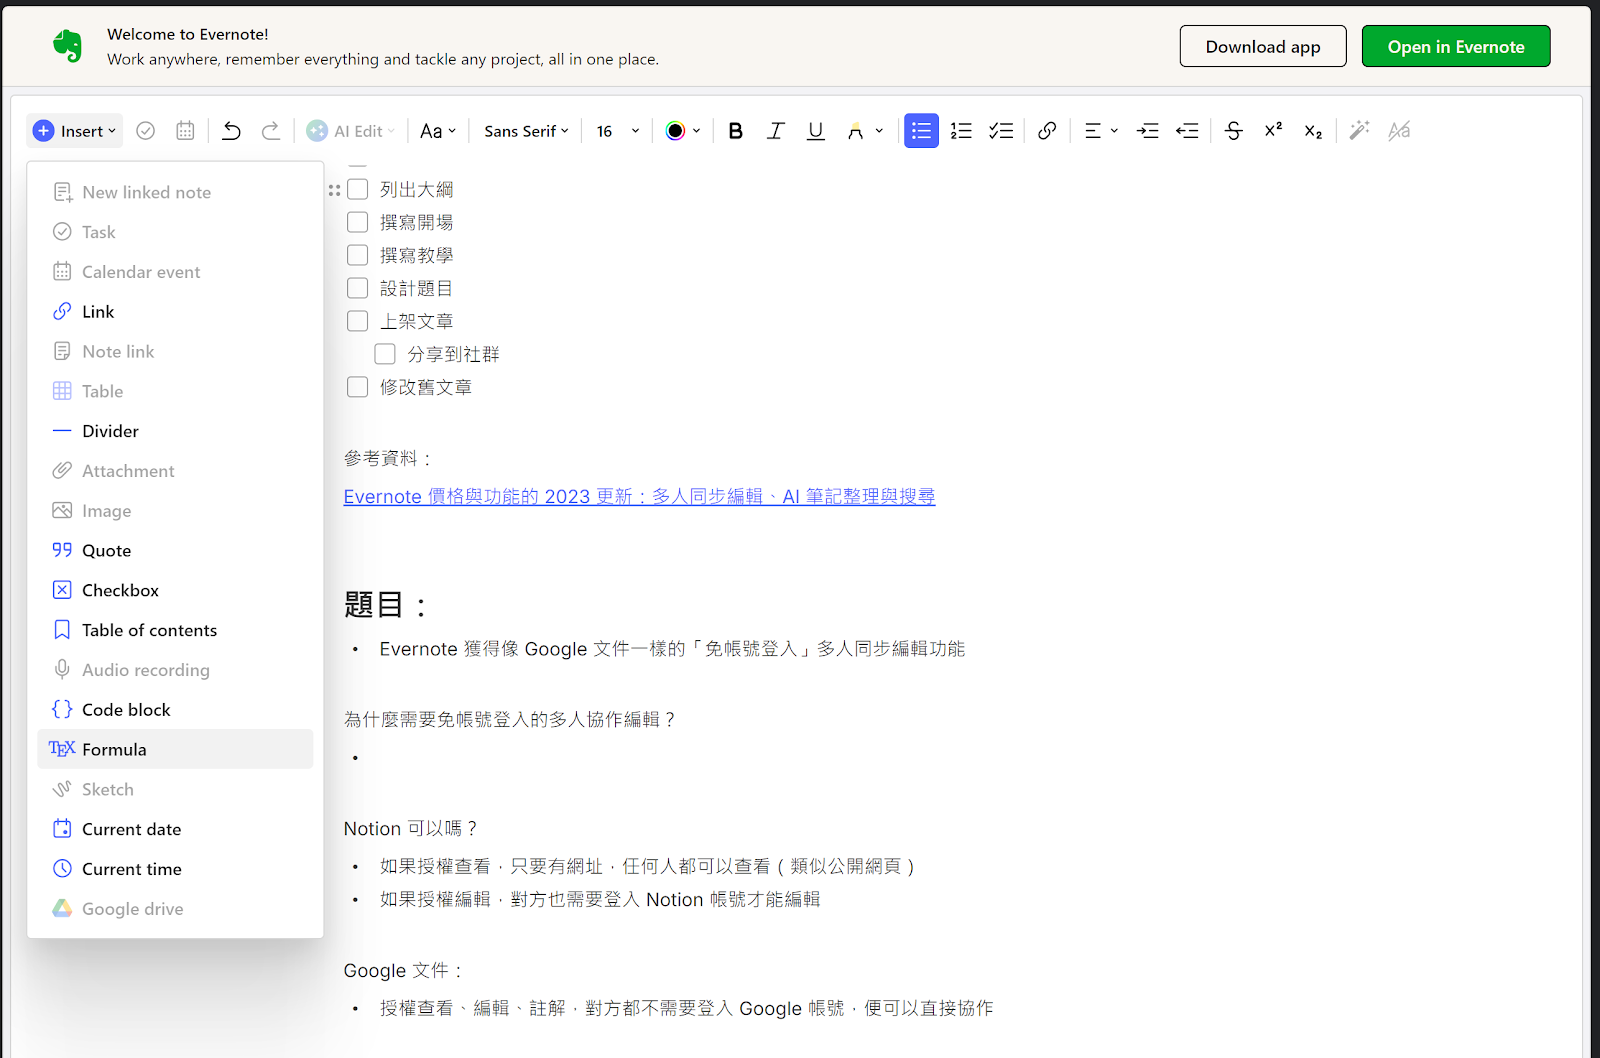Apply subscript formatting
Image resolution: width=1600 pixels, height=1058 pixels.
coord(1313,132)
